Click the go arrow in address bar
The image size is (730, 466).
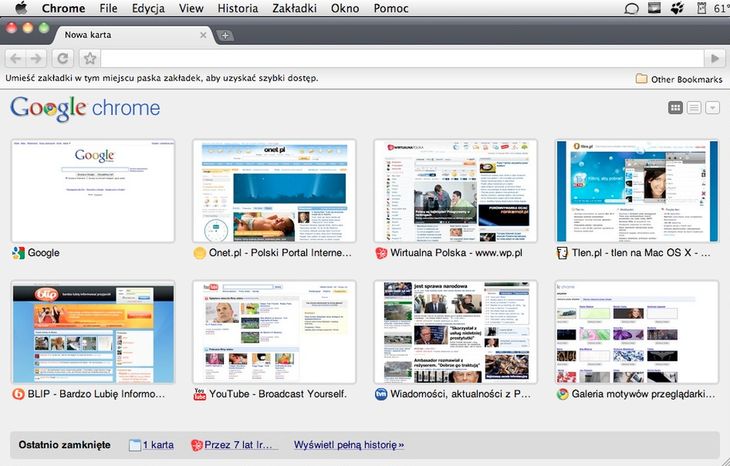pyautogui.click(x=715, y=59)
